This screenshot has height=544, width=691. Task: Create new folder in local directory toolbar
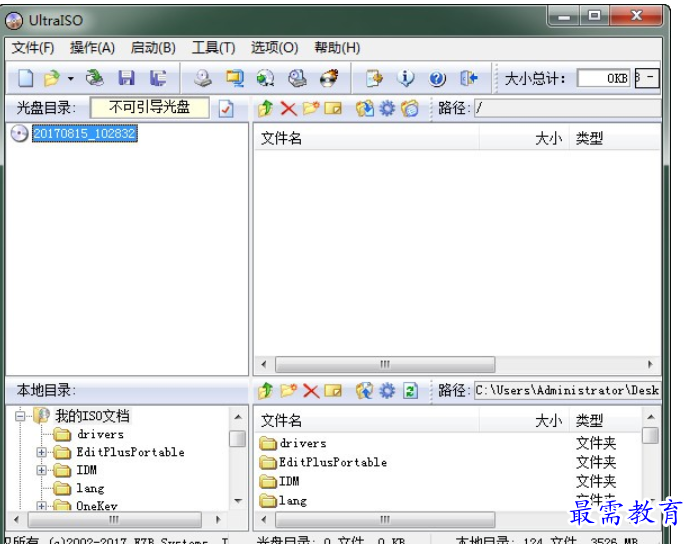[x=289, y=391]
